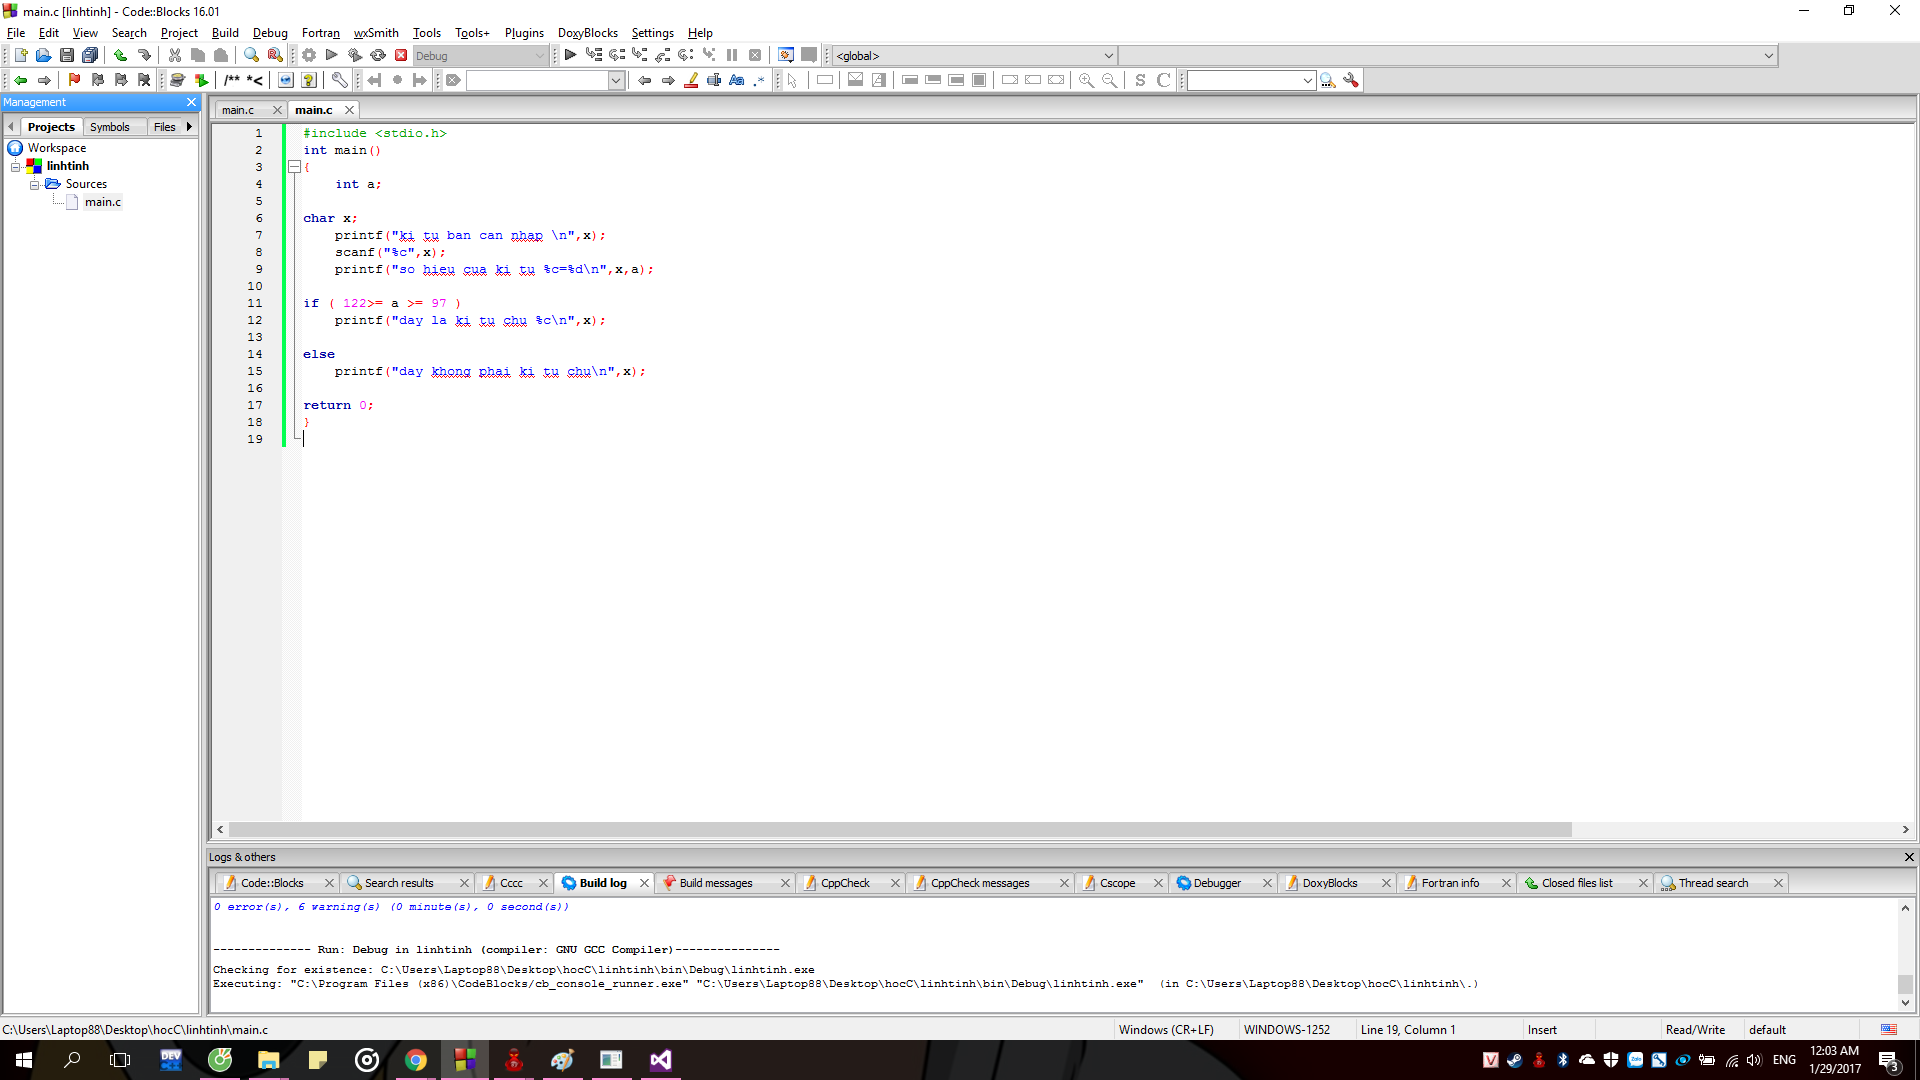The height and width of the screenshot is (1080, 1920).
Task: Click the Rebuild icon
Action: point(378,56)
